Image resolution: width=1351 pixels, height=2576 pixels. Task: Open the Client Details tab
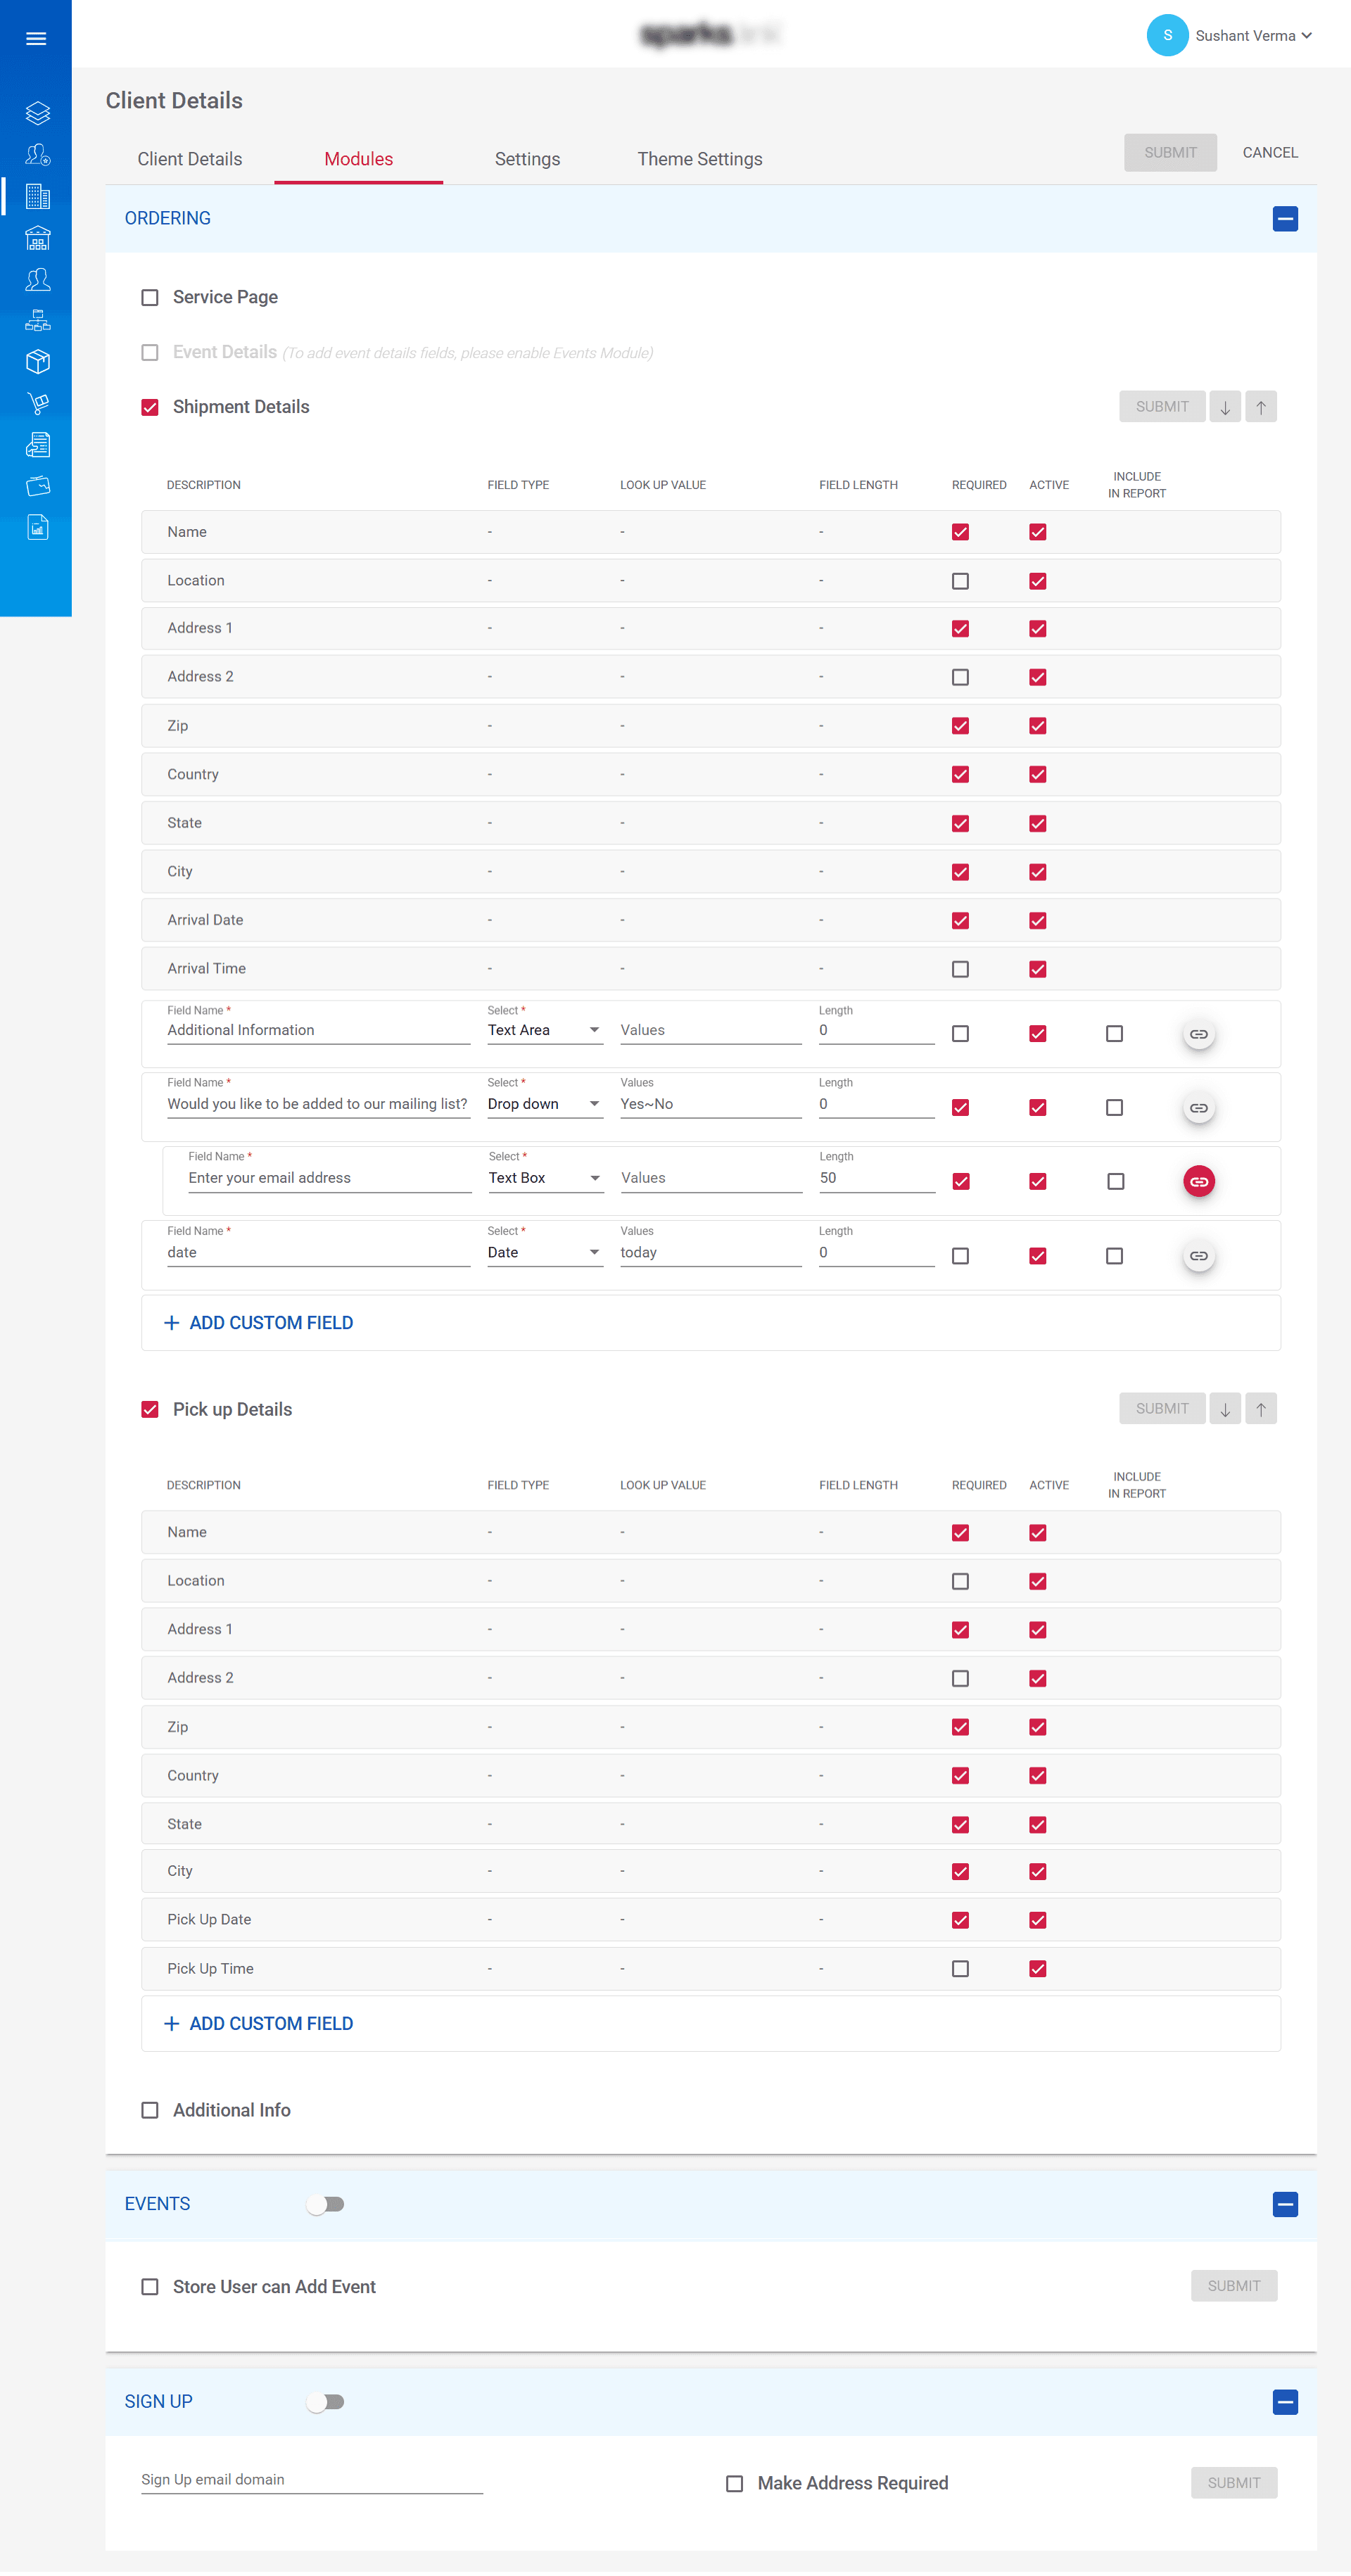[x=189, y=158]
